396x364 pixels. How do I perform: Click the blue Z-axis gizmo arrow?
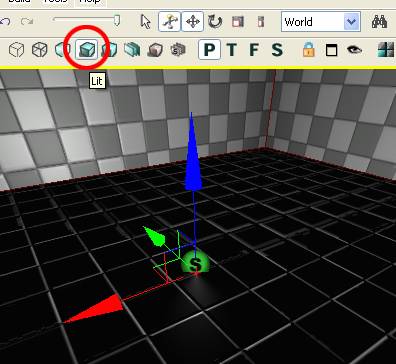click(x=193, y=153)
